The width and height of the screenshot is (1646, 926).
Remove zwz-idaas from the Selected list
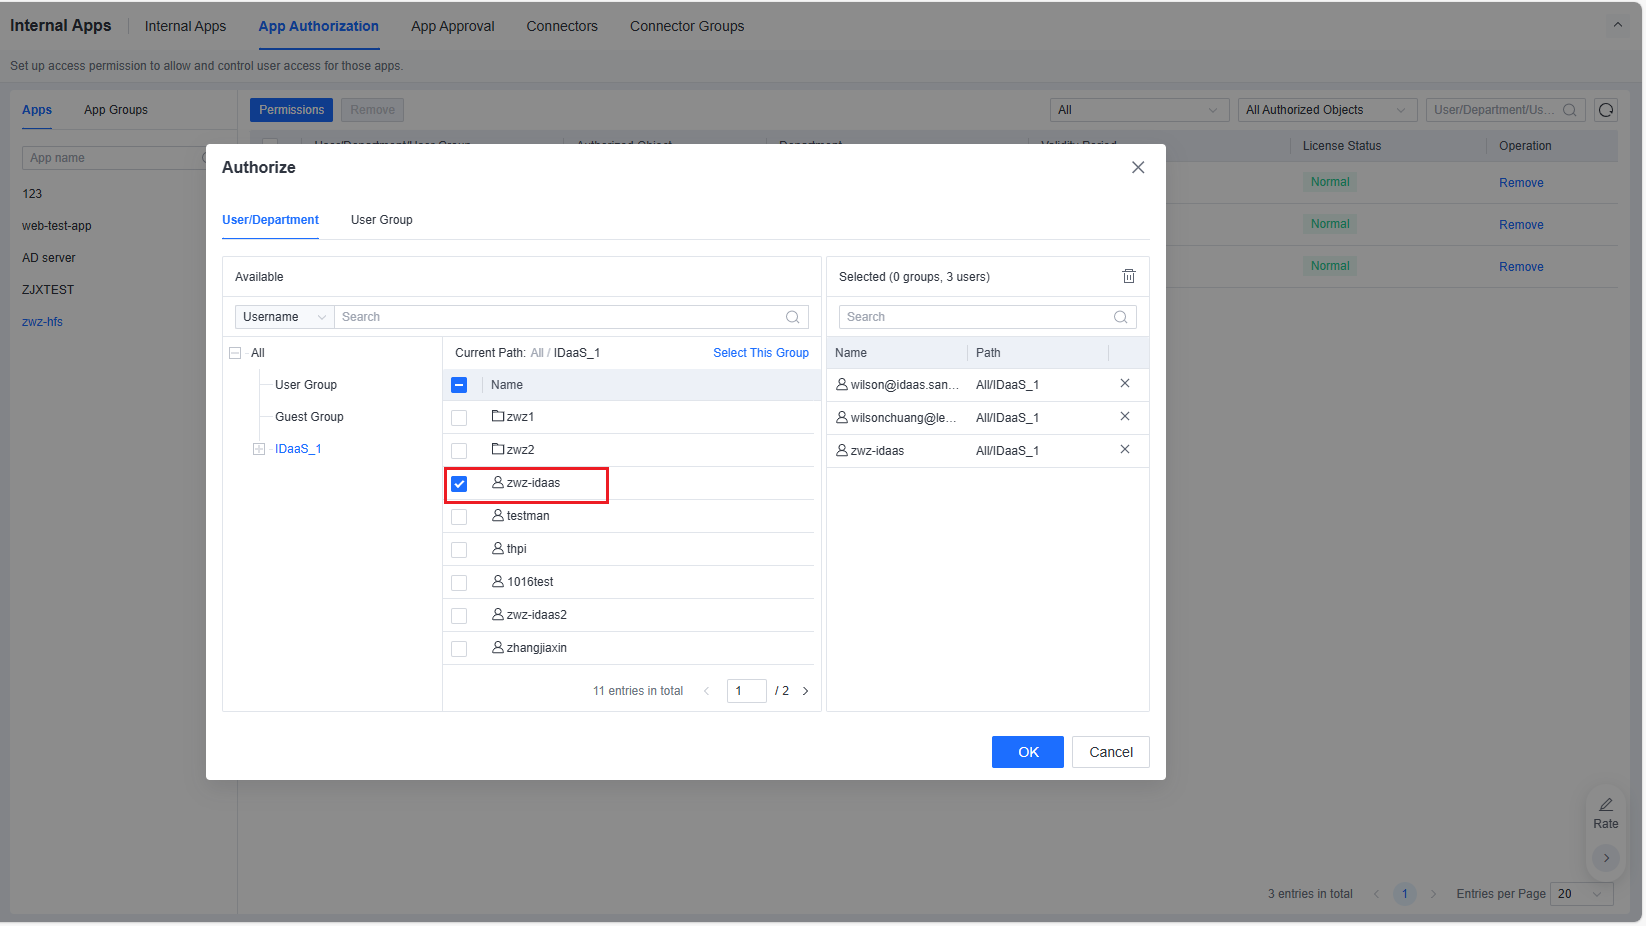click(1125, 449)
